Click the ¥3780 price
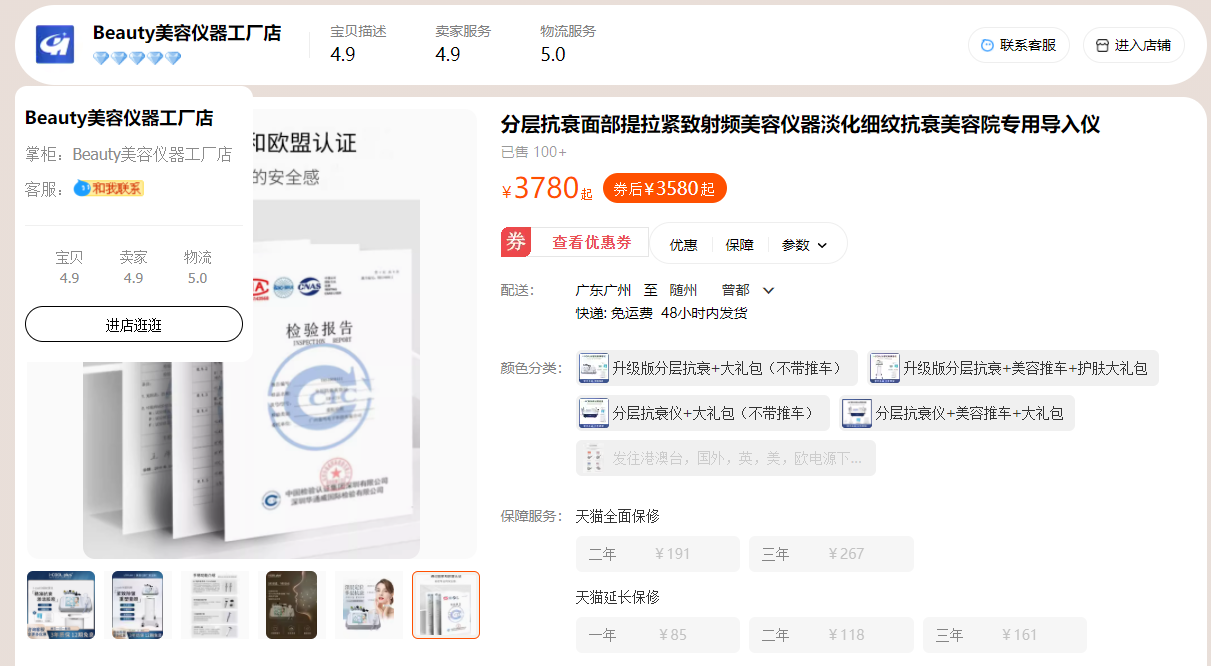This screenshot has width=1211, height=666. pyautogui.click(x=546, y=188)
